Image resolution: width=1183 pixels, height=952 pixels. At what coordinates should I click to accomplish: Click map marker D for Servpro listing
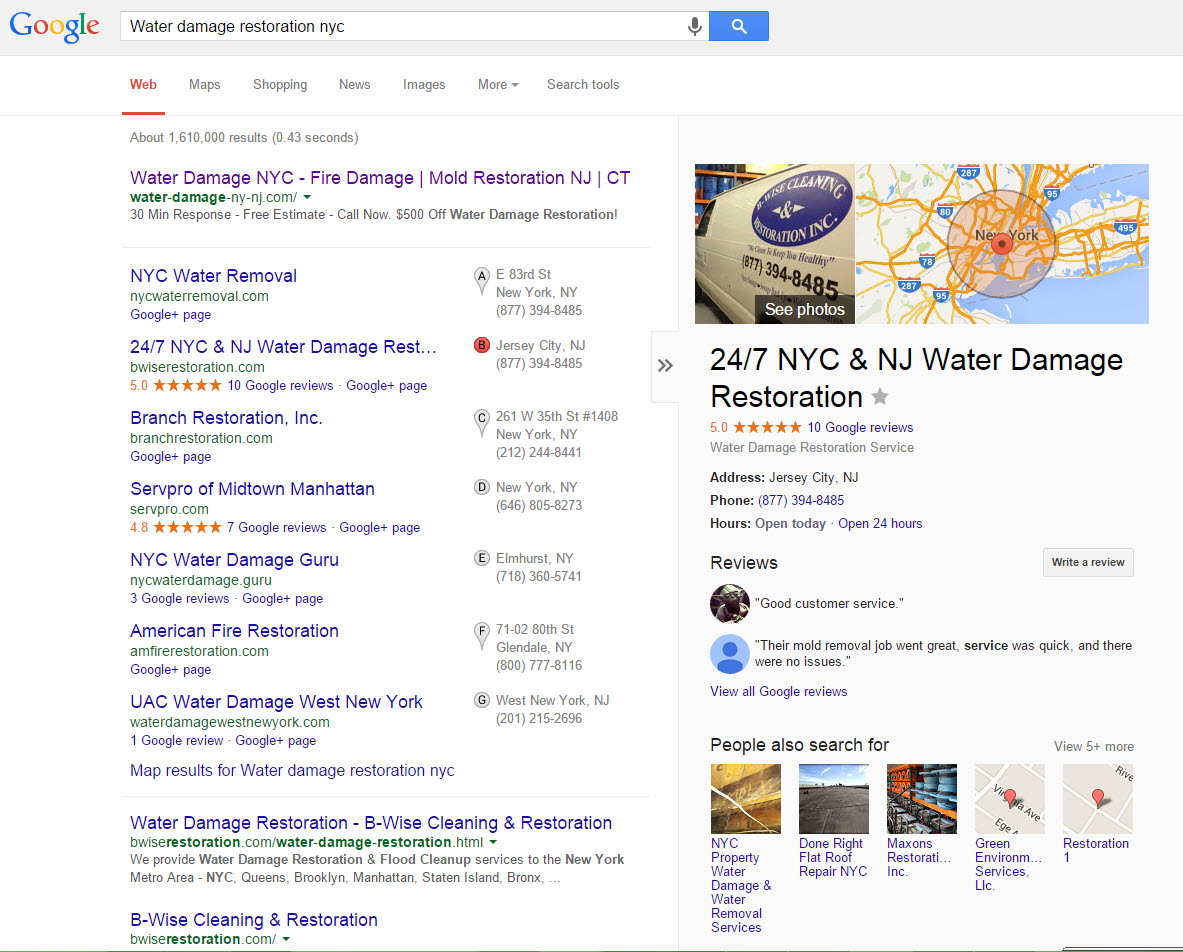(x=481, y=487)
